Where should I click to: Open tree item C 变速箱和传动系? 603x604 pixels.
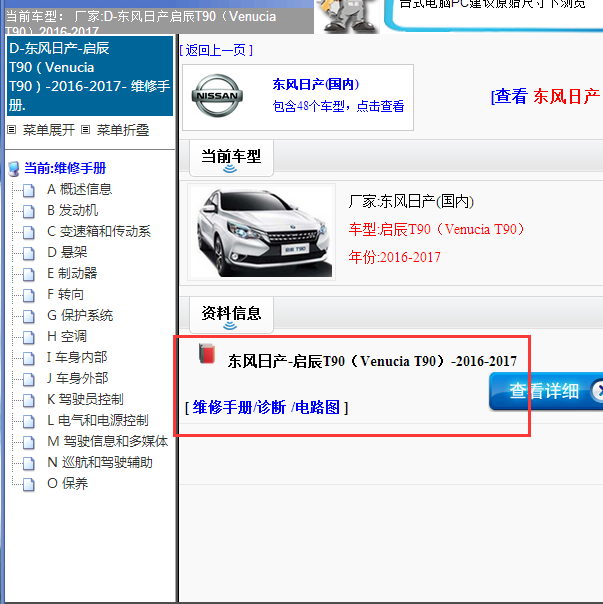pos(99,231)
